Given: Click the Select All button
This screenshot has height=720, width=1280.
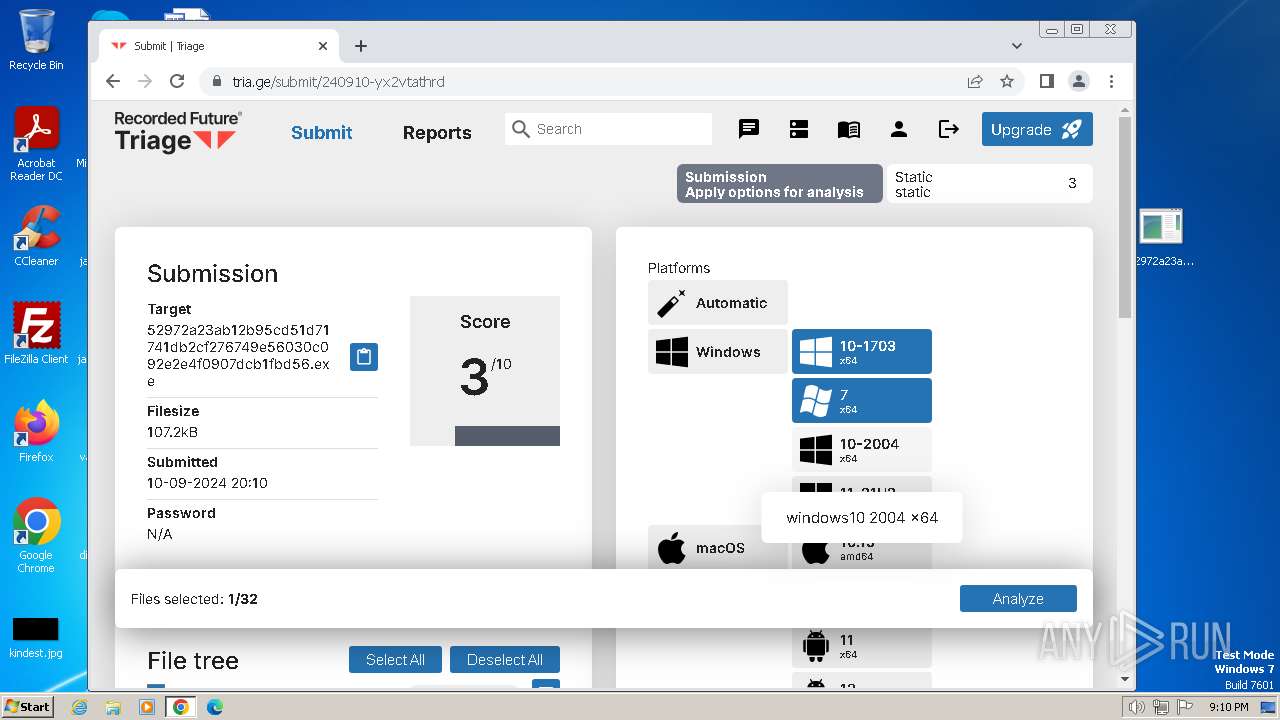Looking at the screenshot, I should point(395,660).
